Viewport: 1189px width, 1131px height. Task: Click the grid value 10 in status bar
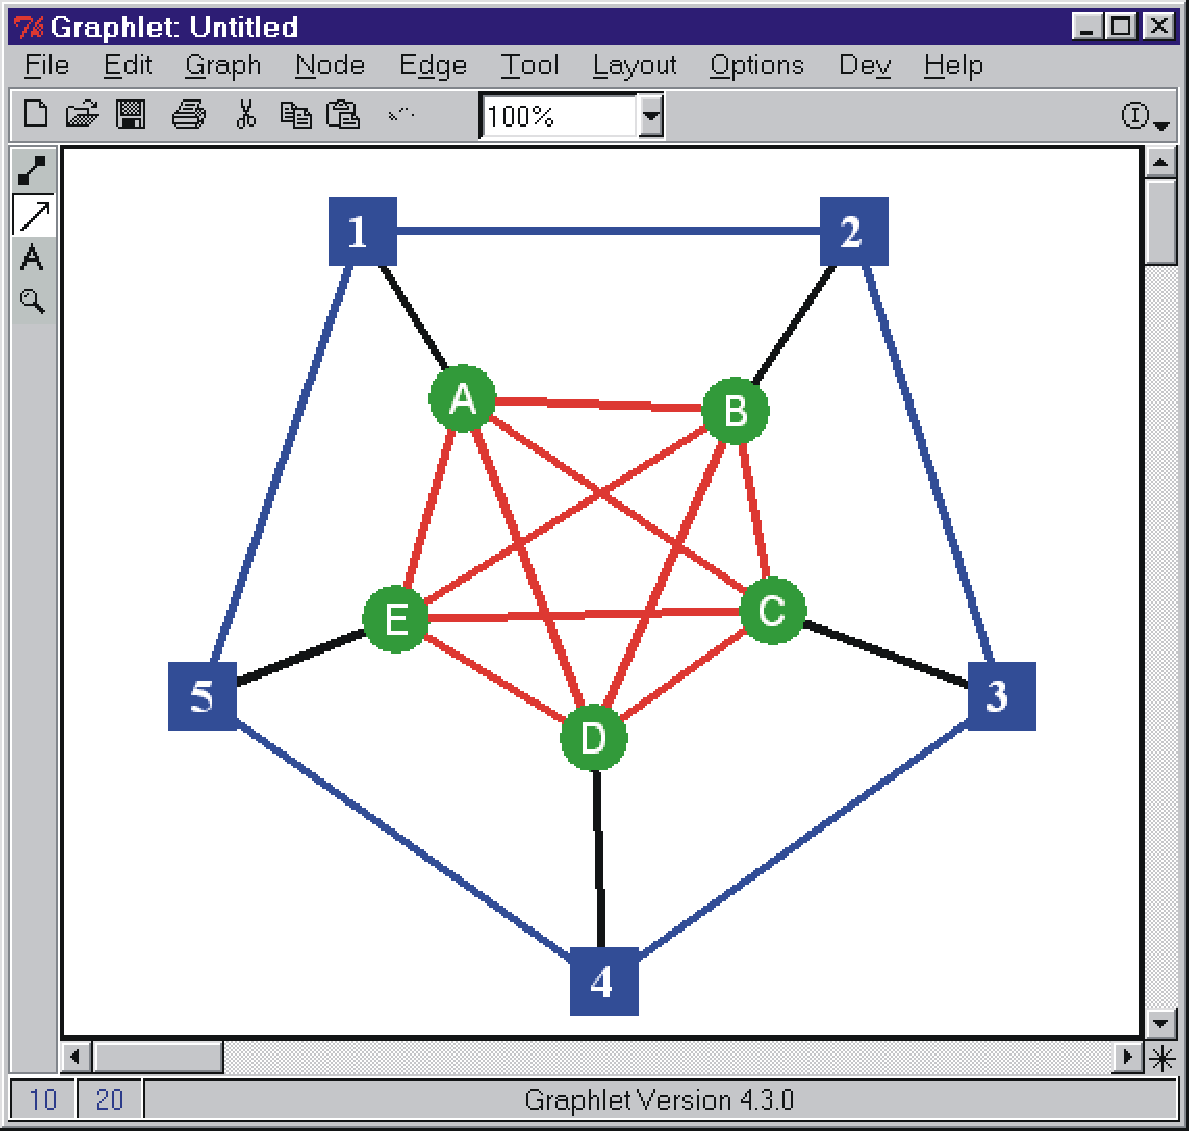pos(43,1100)
